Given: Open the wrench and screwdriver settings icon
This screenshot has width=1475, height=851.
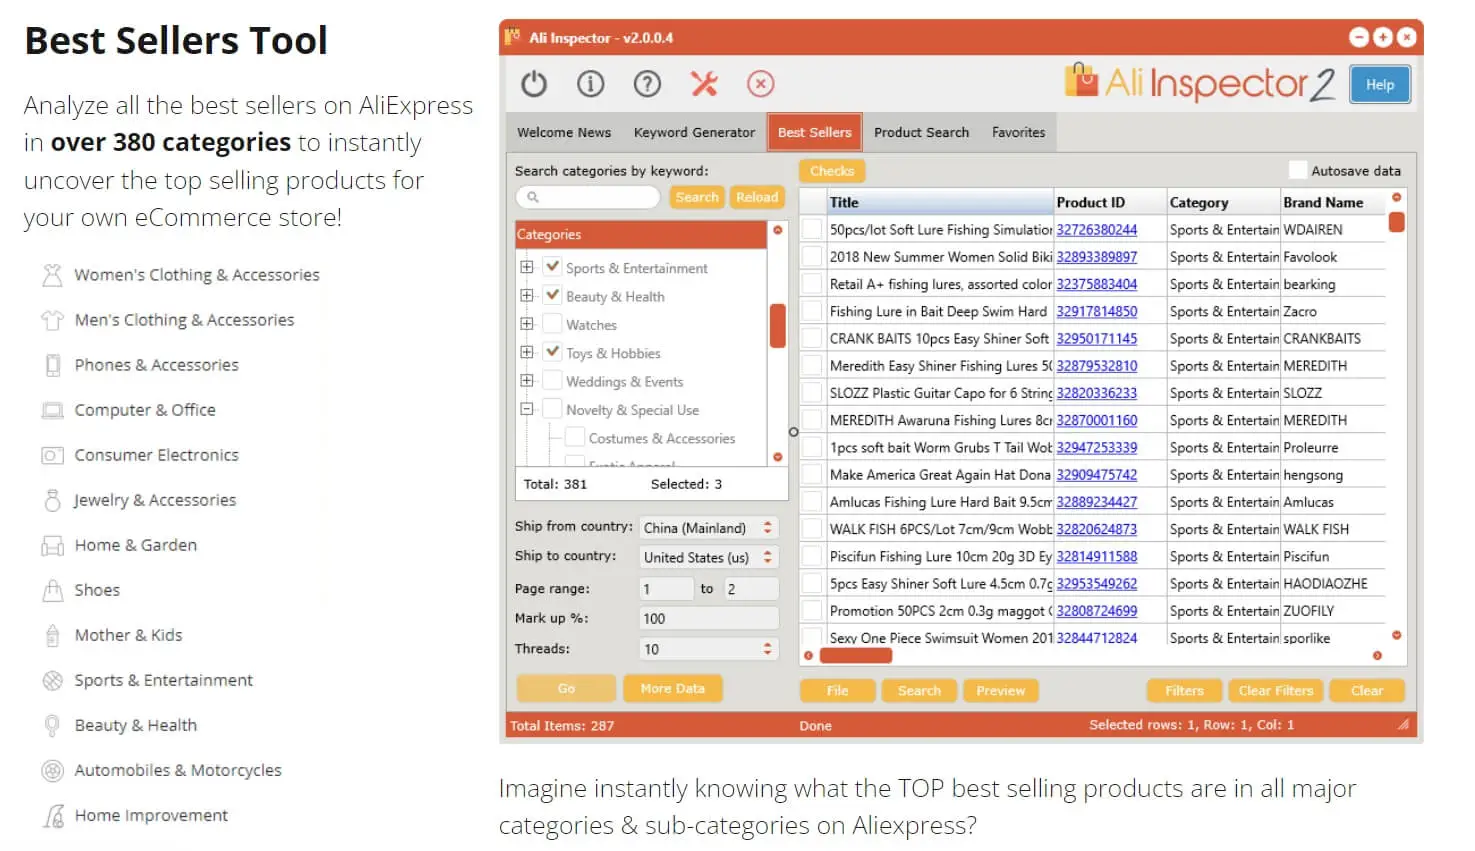Looking at the screenshot, I should [x=704, y=84].
